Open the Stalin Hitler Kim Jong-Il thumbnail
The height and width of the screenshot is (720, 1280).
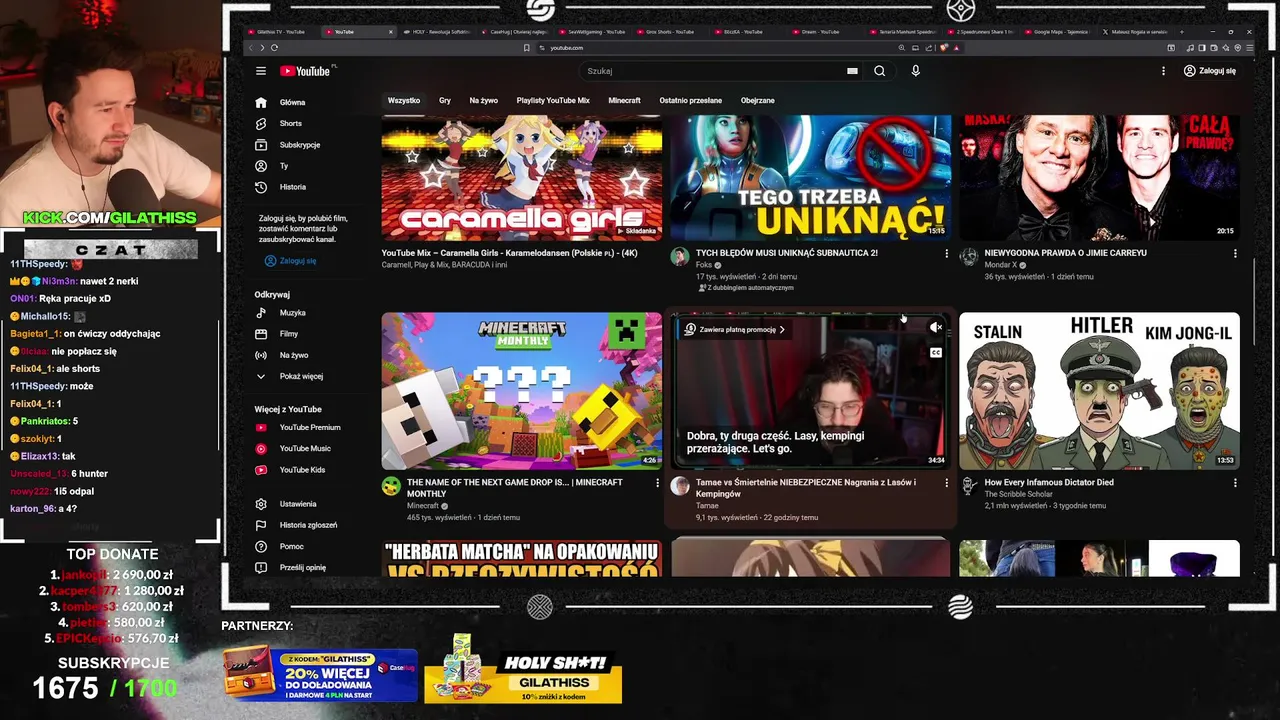(1099, 391)
